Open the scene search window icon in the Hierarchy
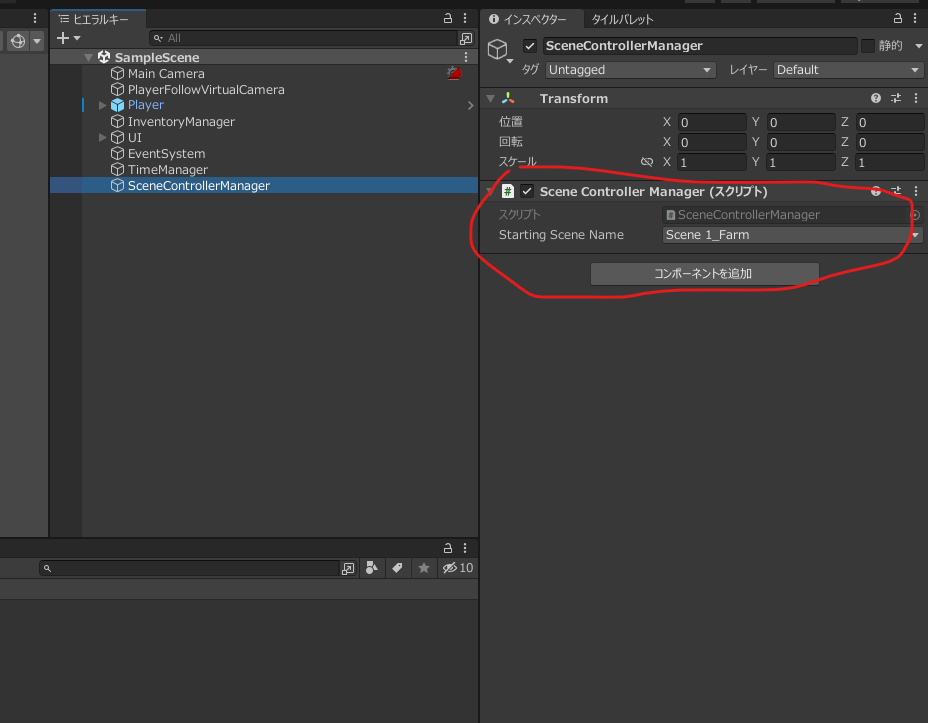 point(466,38)
